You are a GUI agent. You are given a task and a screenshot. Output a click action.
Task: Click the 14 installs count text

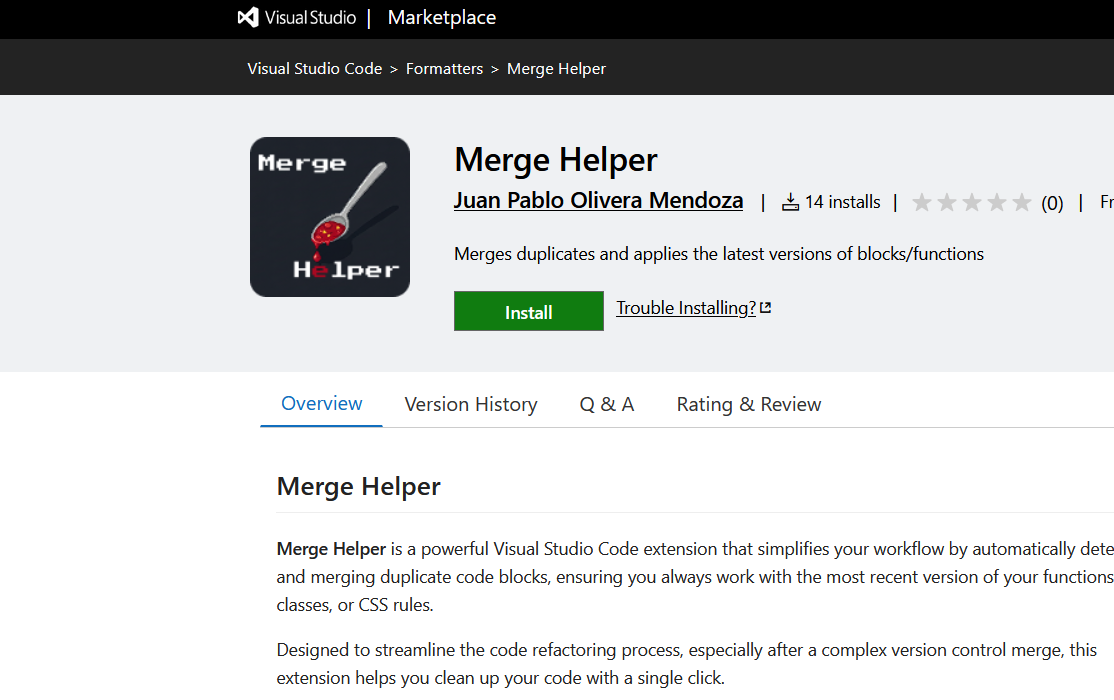[x=843, y=203]
